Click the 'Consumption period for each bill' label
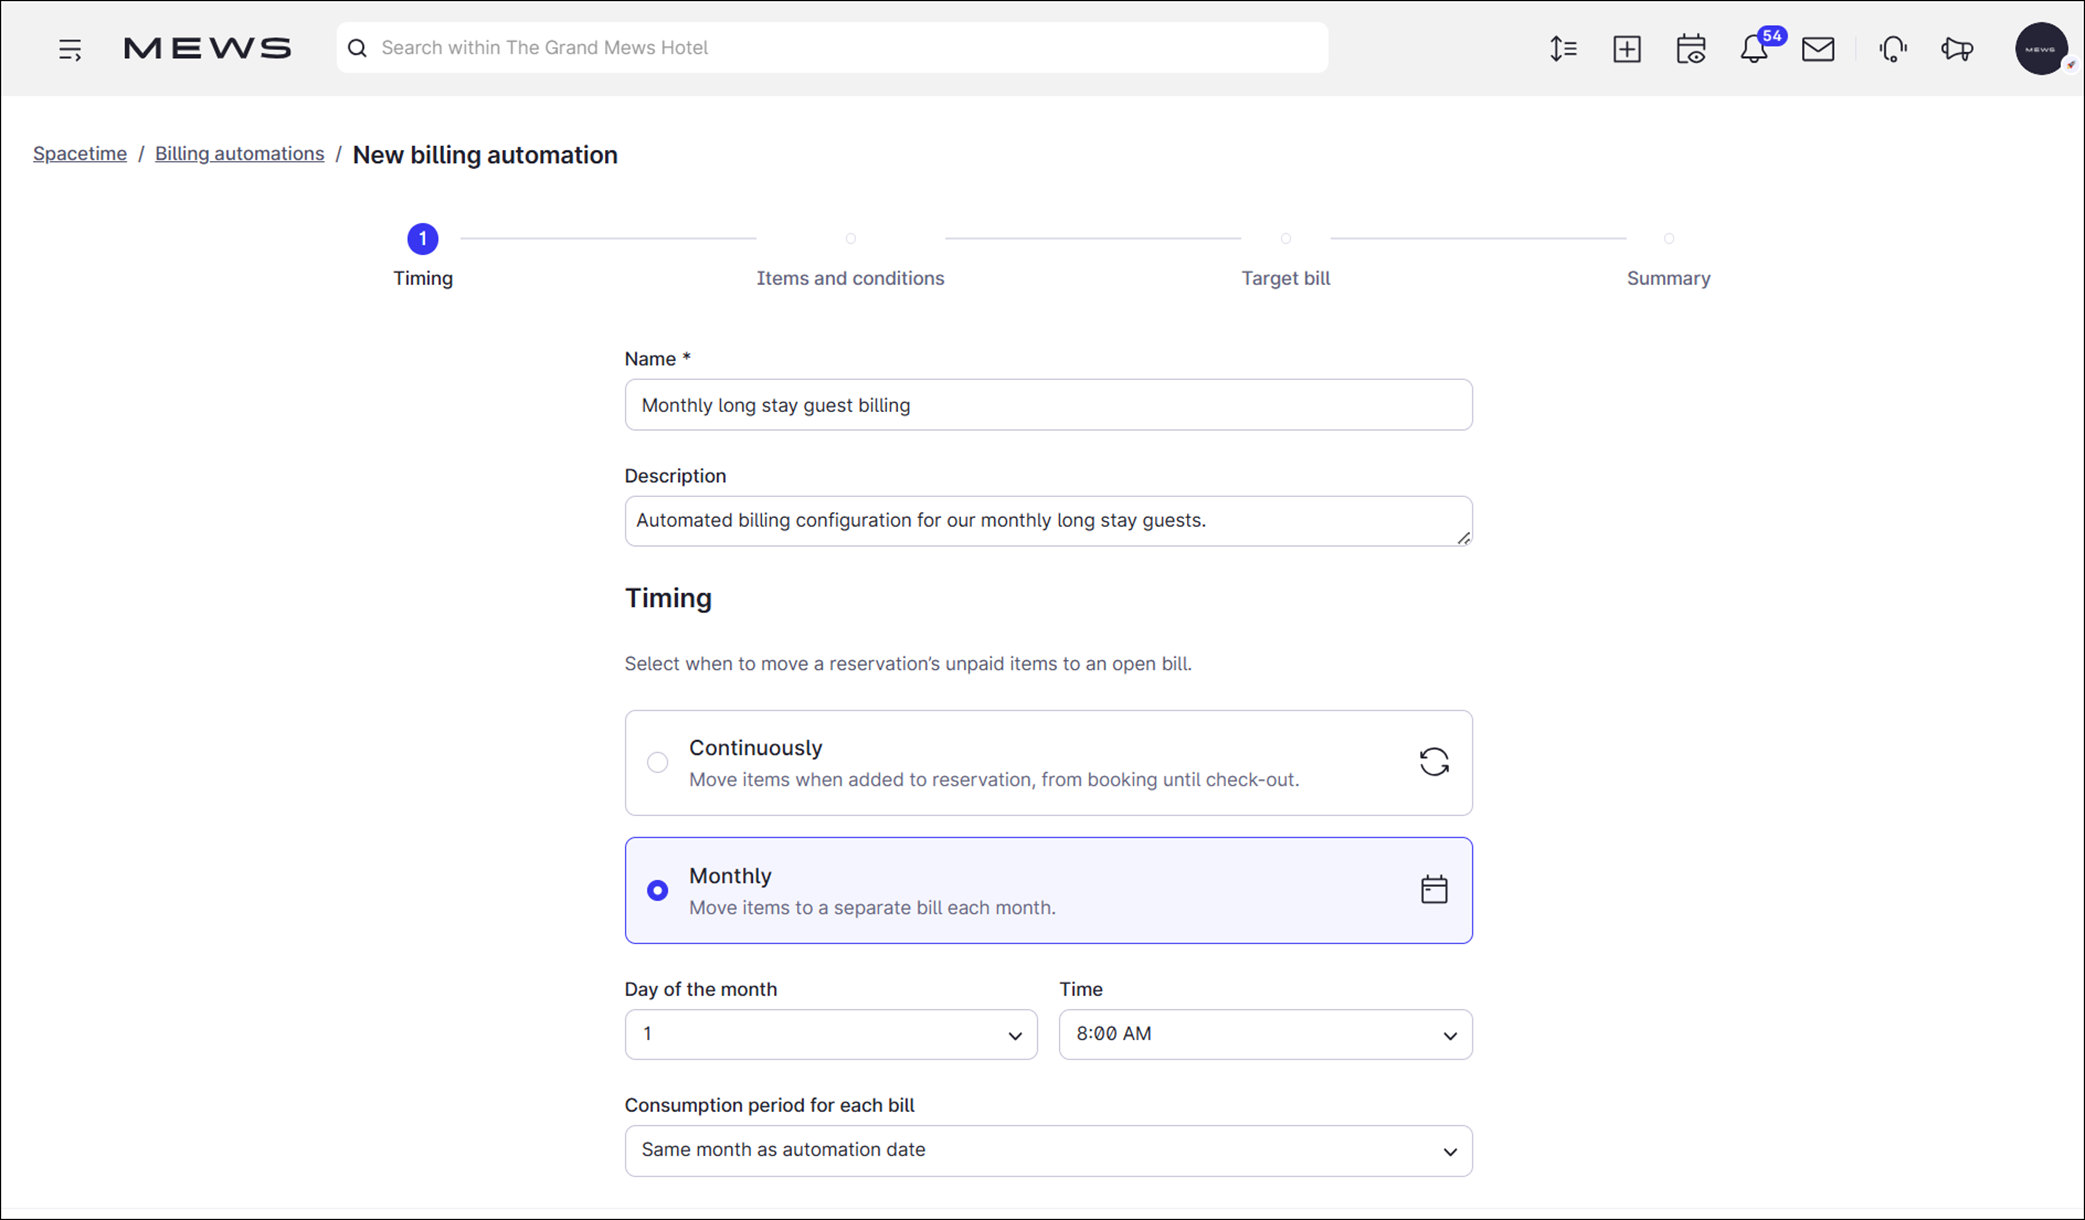 769,1105
